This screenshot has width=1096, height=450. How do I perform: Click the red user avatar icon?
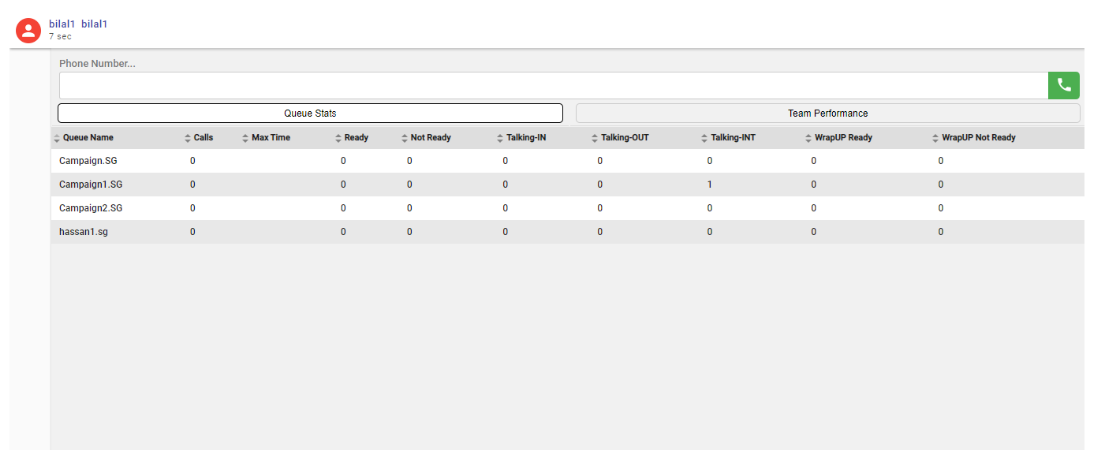coord(29,30)
